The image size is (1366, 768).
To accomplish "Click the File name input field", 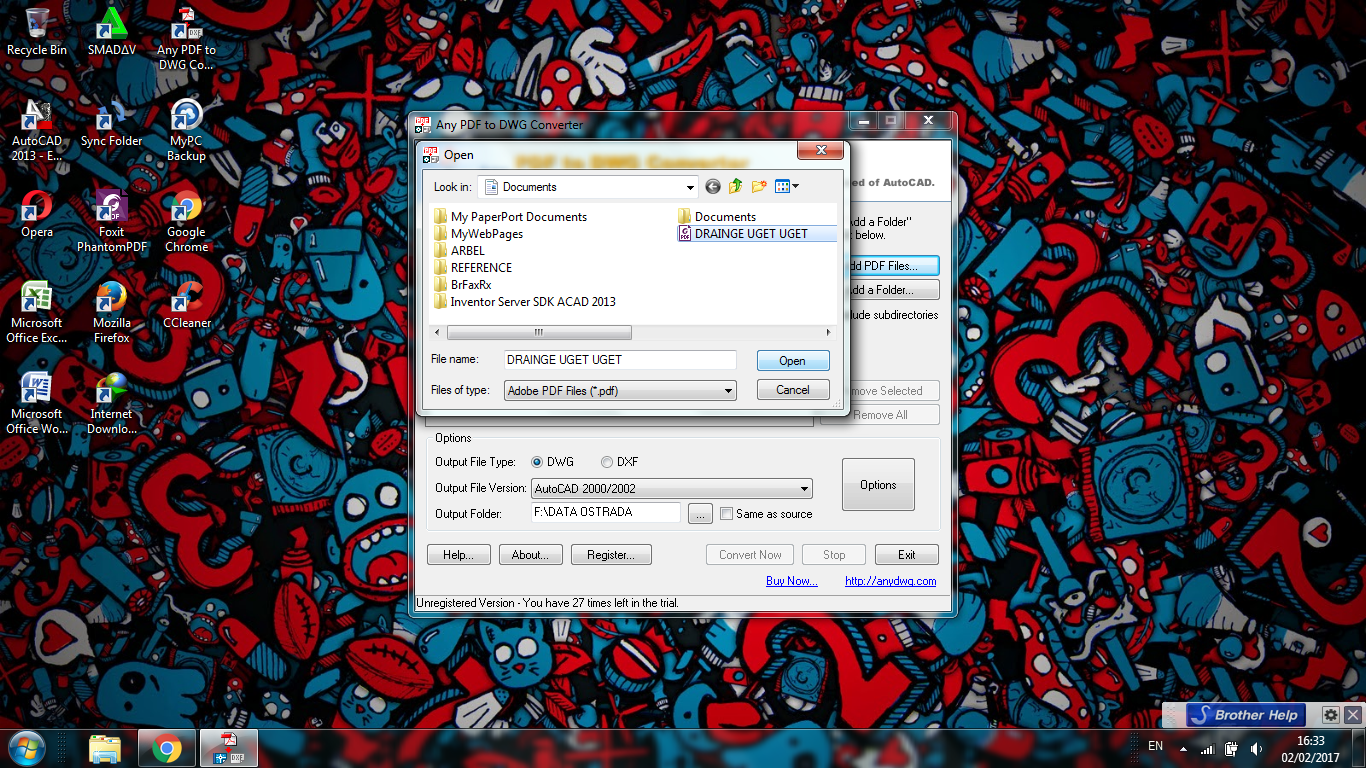I will [x=620, y=359].
